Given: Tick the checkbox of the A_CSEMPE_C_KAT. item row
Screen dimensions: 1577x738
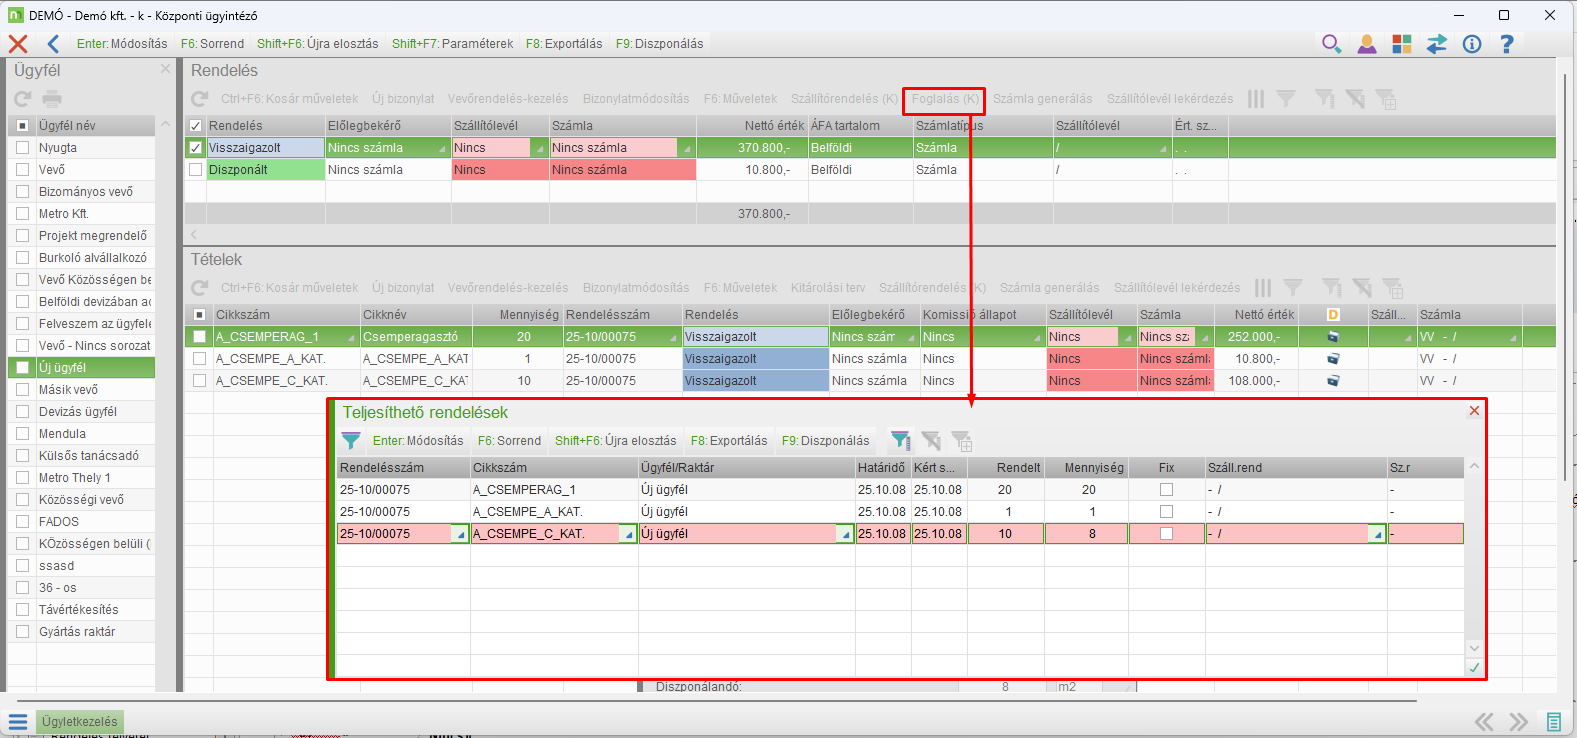Looking at the screenshot, I should [x=200, y=381].
